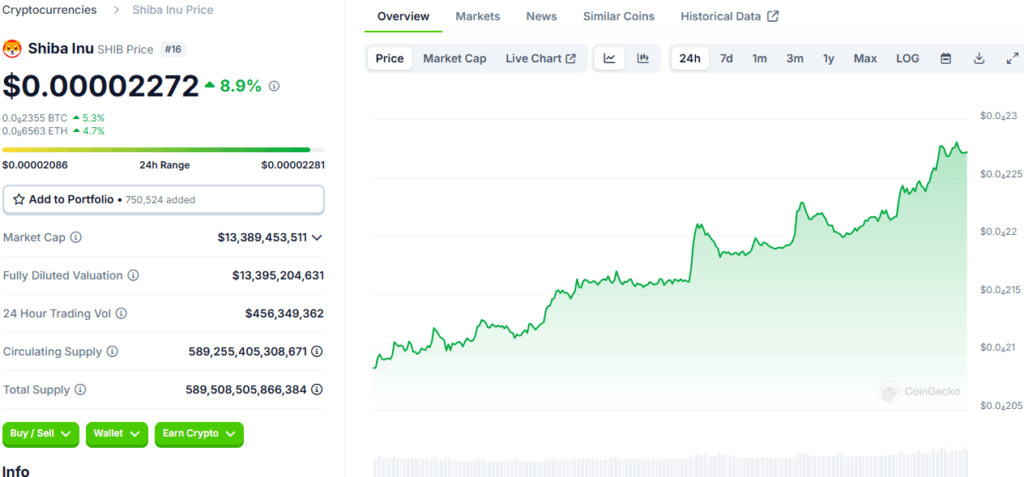Image resolution: width=1024 pixels, height=477 pixels.
Task: Switch to the Similar Coins tab
Action: click(618, 16)
